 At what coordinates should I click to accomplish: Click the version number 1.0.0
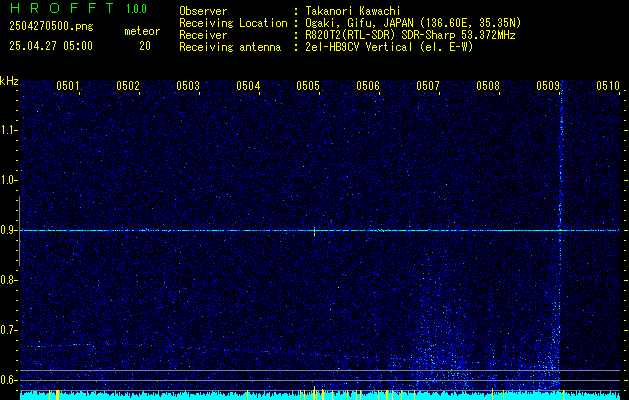pos(136,9)
